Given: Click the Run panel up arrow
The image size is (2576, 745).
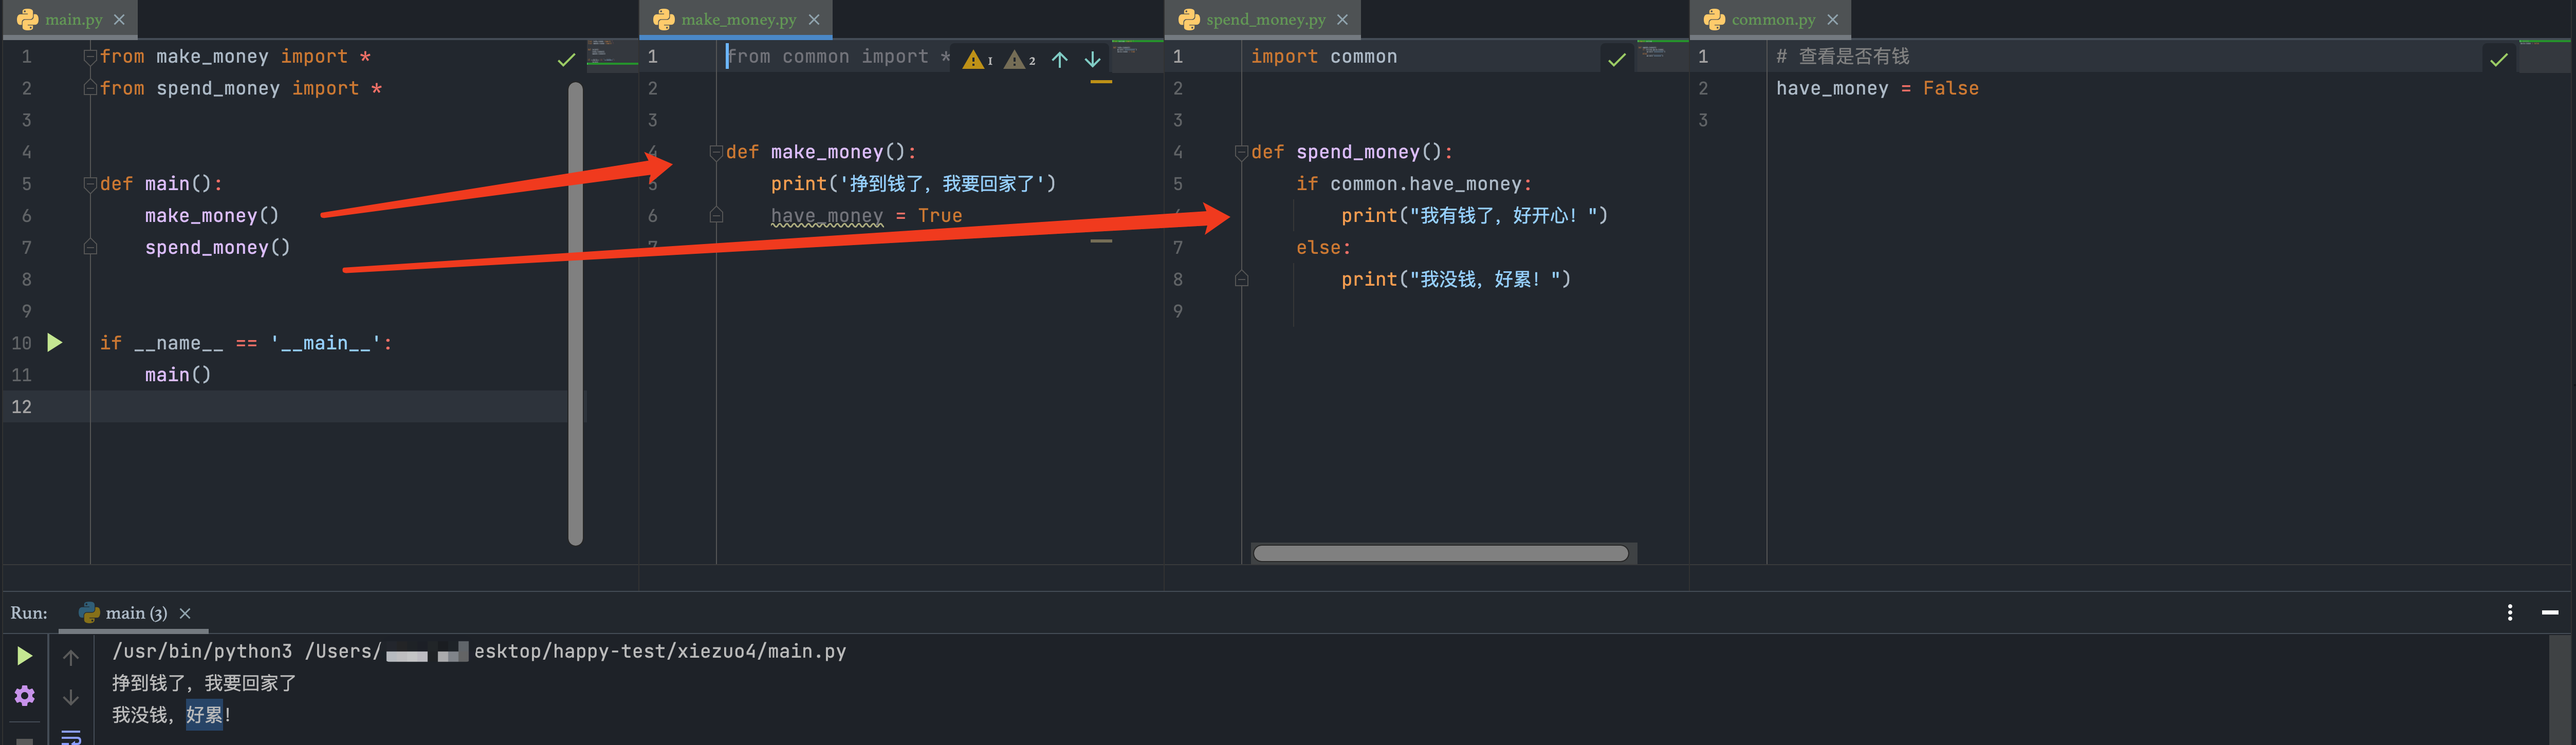Looking at the screenshot, I should point(71,657).
